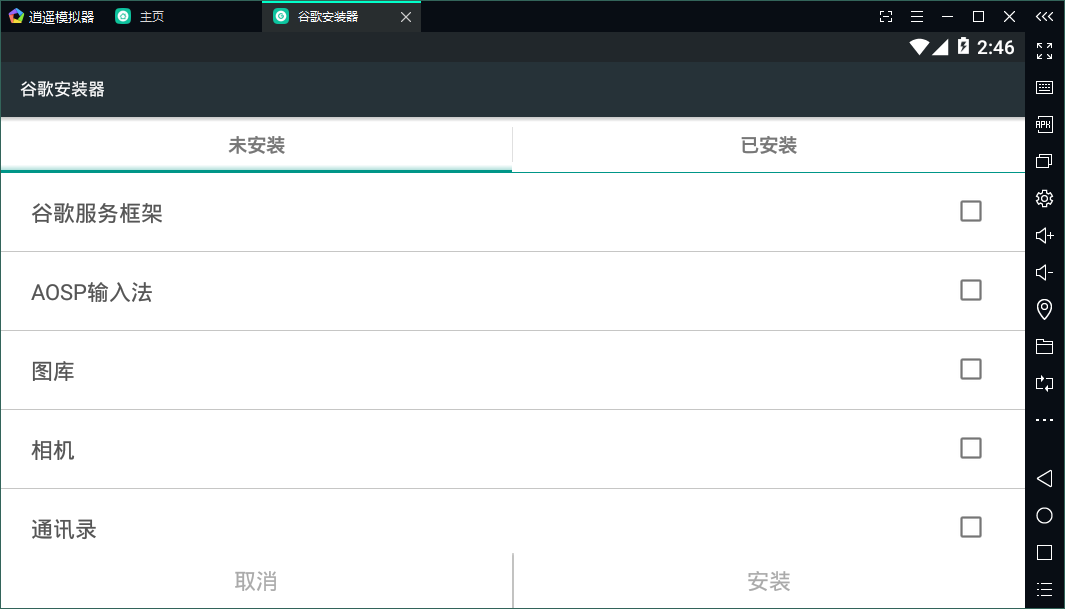Select the 谷歌服务框架 row label
The height and width of the screenshot is (609, 1065).
click(x=97, y=213)
